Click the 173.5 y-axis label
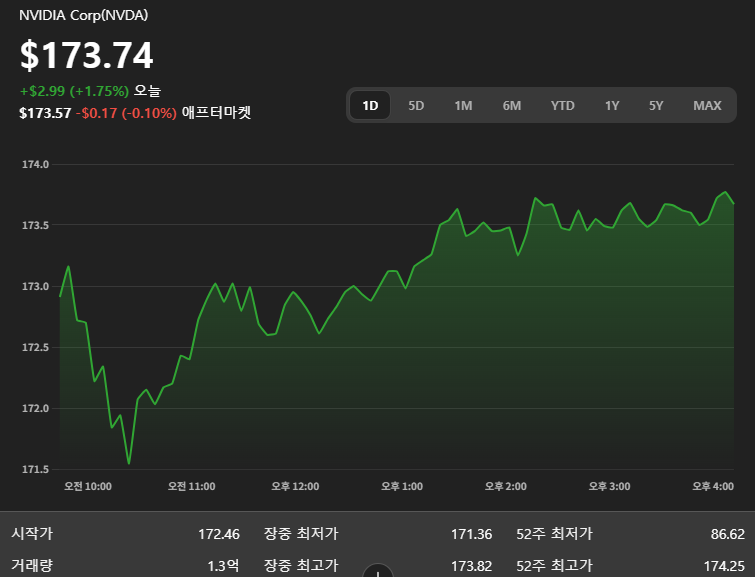 [35, 225]
